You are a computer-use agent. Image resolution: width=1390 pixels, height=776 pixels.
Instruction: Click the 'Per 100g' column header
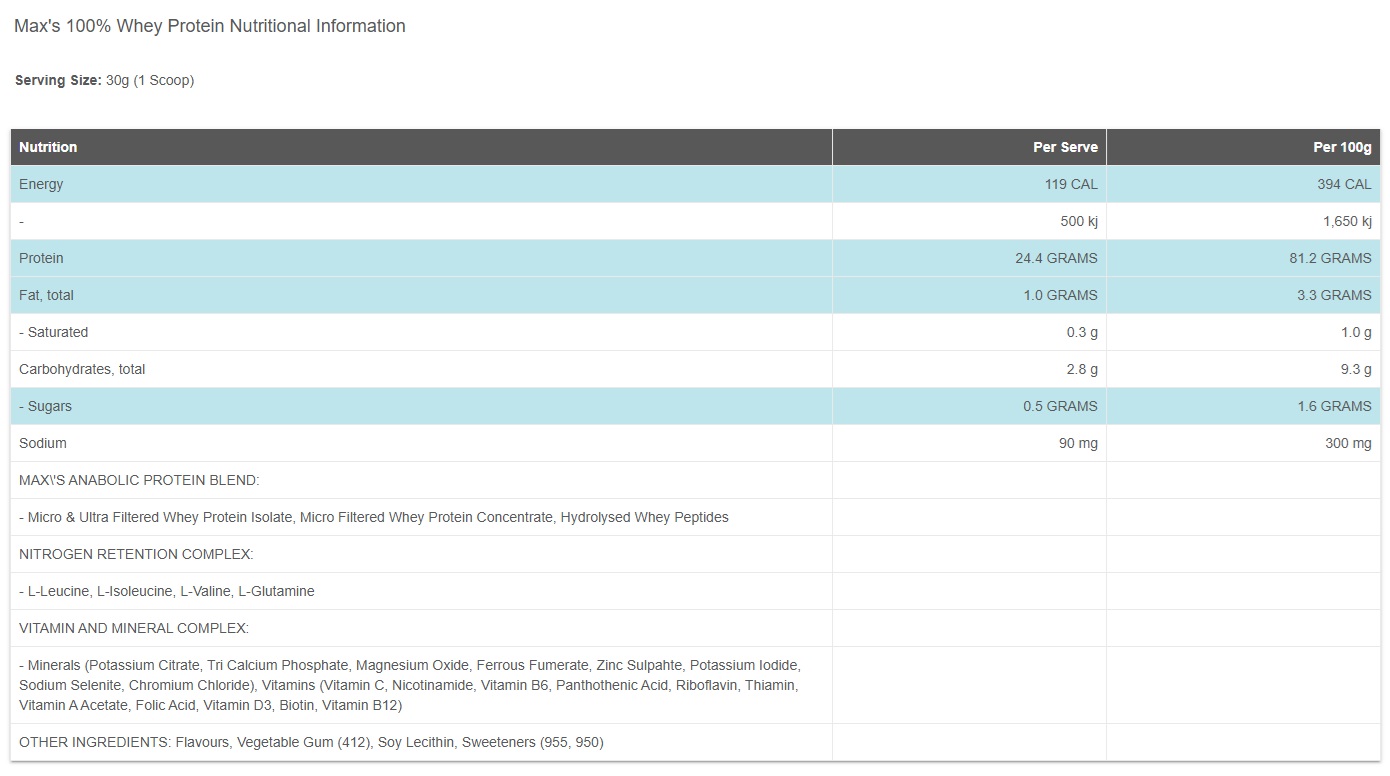point(1342,147)
